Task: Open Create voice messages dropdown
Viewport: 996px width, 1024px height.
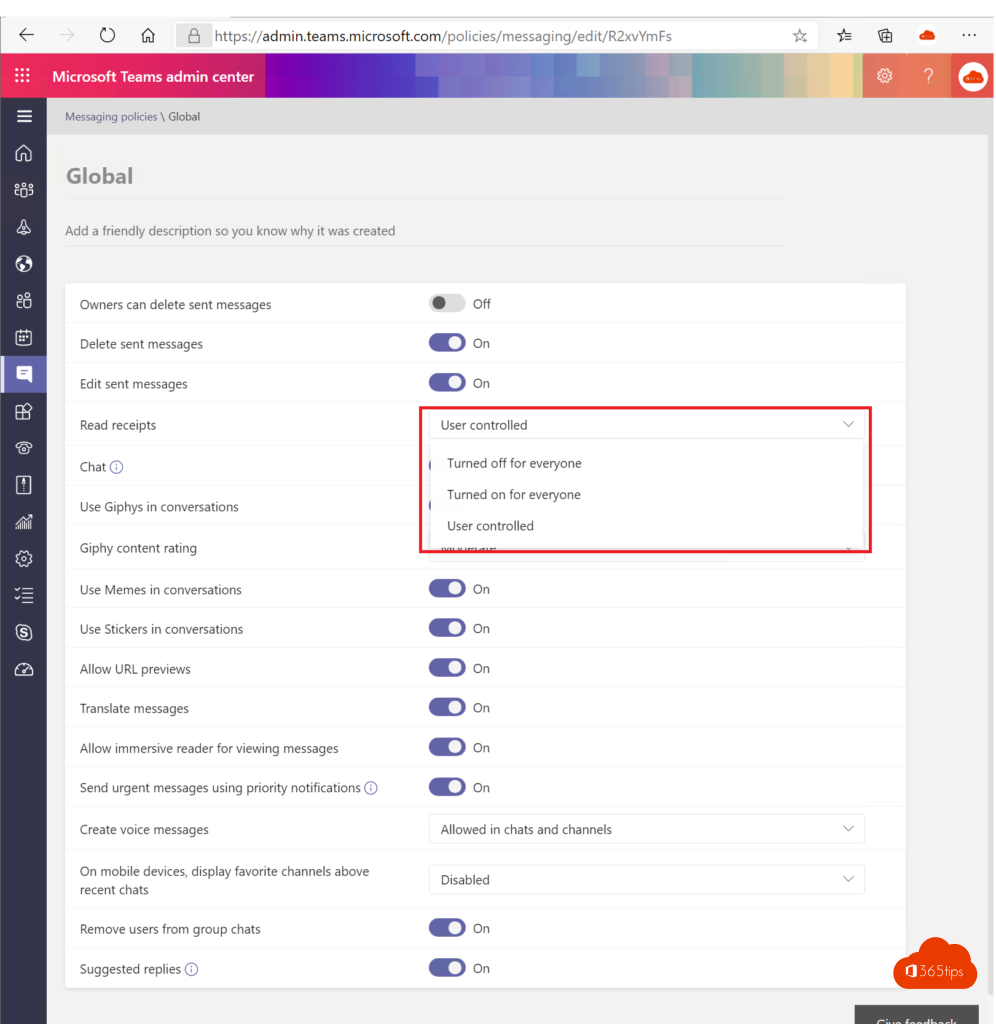Action: tap(647, 829)
